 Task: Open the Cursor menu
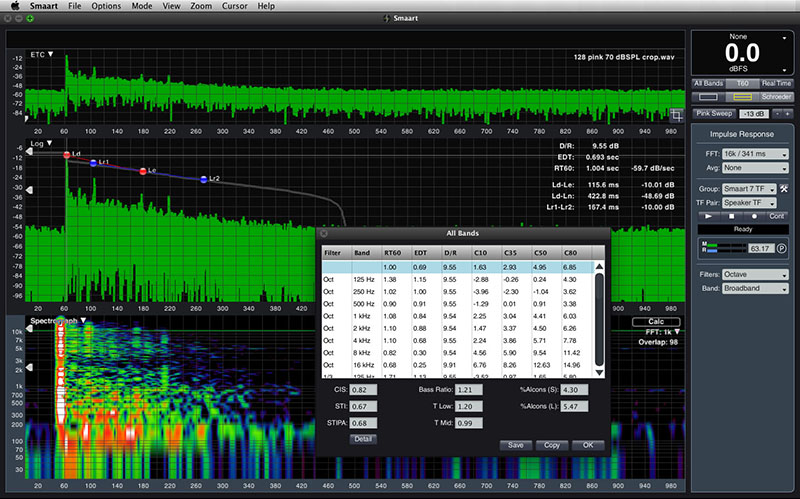click(x=235, y=6)
